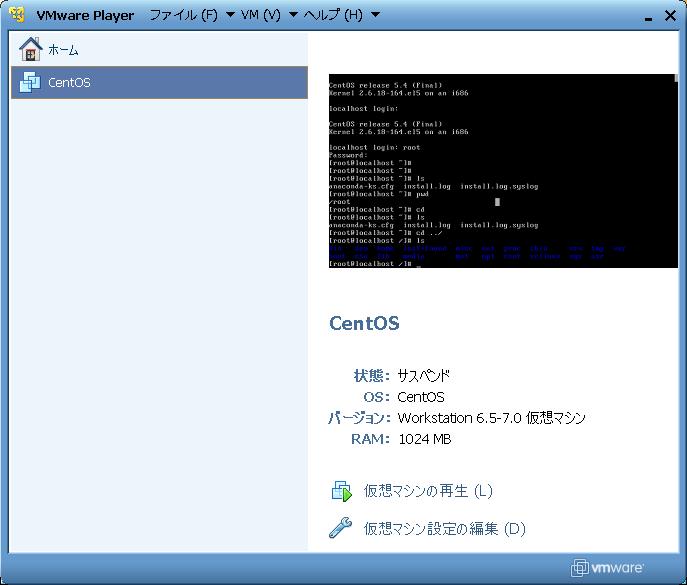
Task: Click the wrench settings icon
Action: (x=342, y=528)
